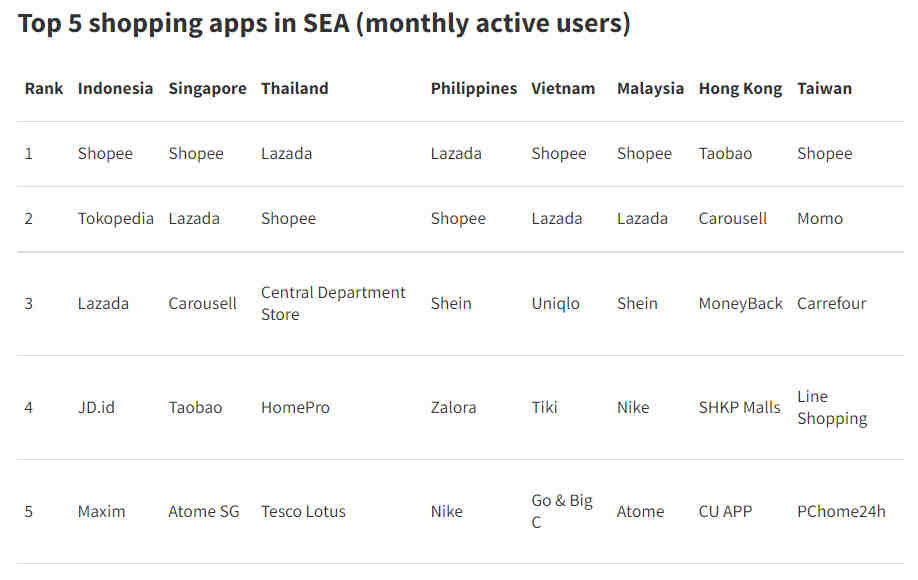Select the Taobao entry for Hong Kong
The height and width of the screenshot is (580, 918).
click(x=725, y=153)
